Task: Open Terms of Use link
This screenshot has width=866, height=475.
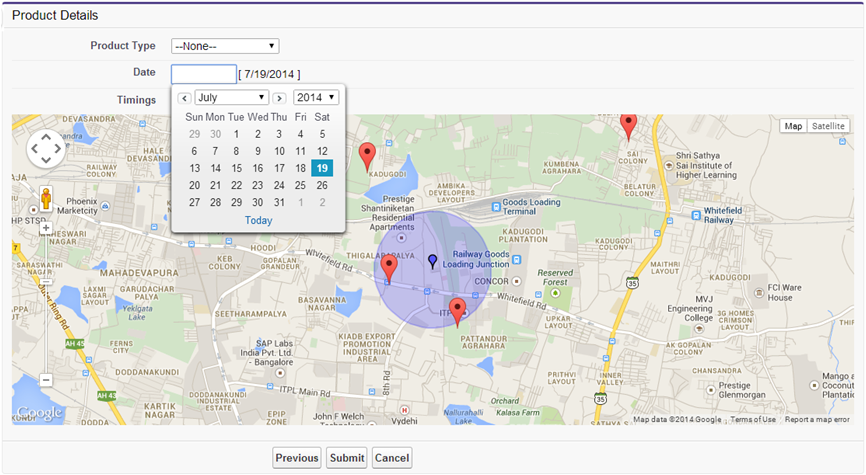Action: [753, 419]
